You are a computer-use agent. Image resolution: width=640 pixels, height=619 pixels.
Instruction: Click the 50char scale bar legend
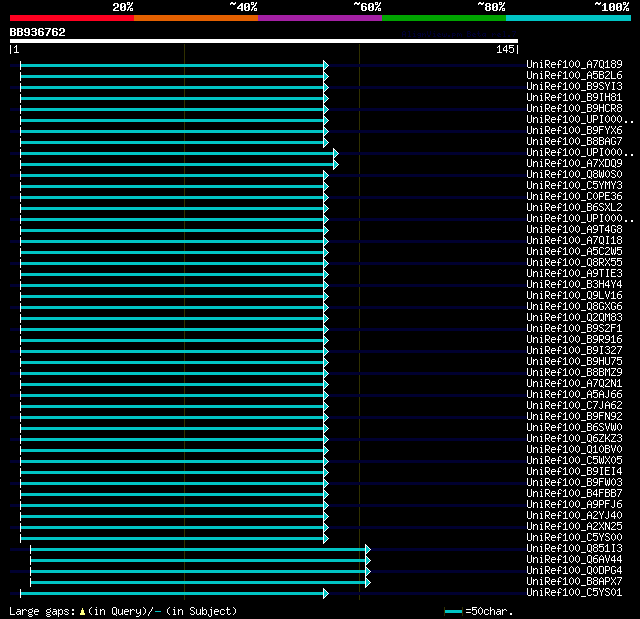point(453,611)
